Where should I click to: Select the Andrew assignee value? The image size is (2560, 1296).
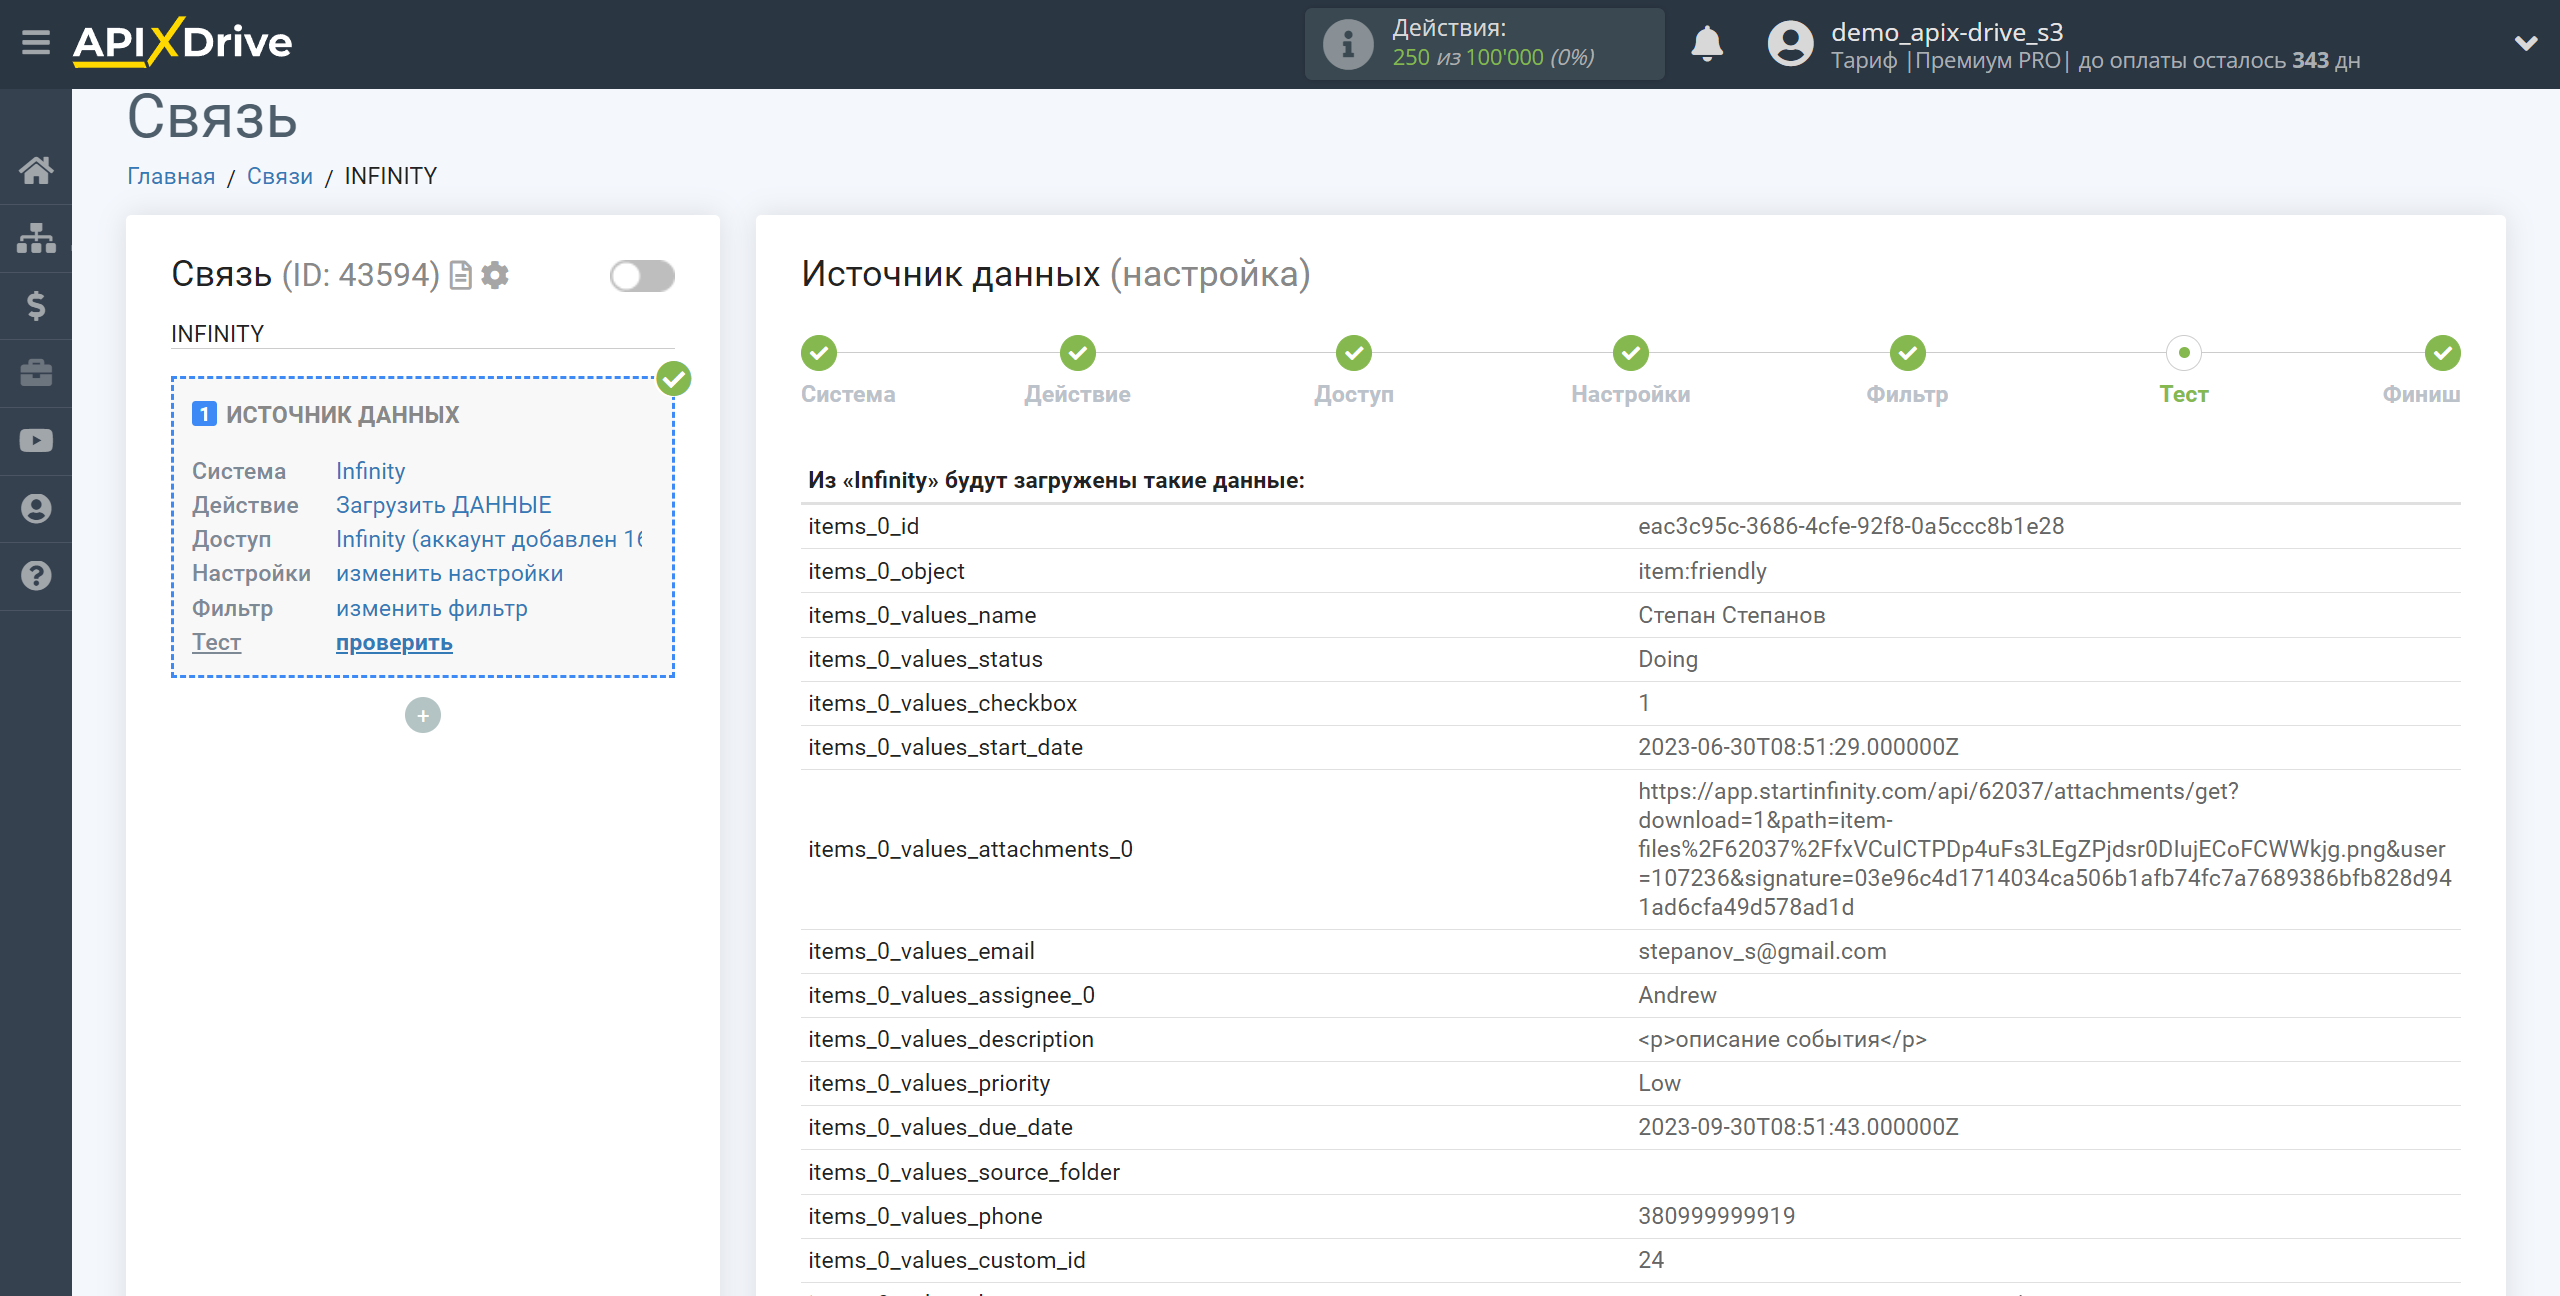coord(1677,995)
